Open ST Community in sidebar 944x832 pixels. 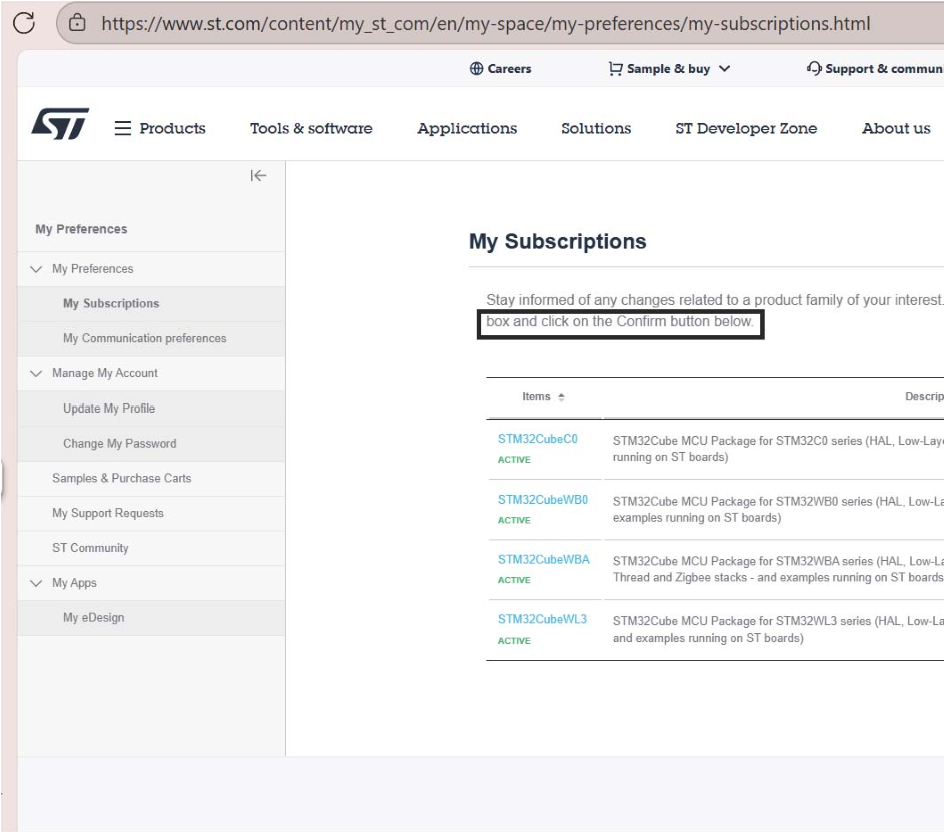click(x=90, y=548)
